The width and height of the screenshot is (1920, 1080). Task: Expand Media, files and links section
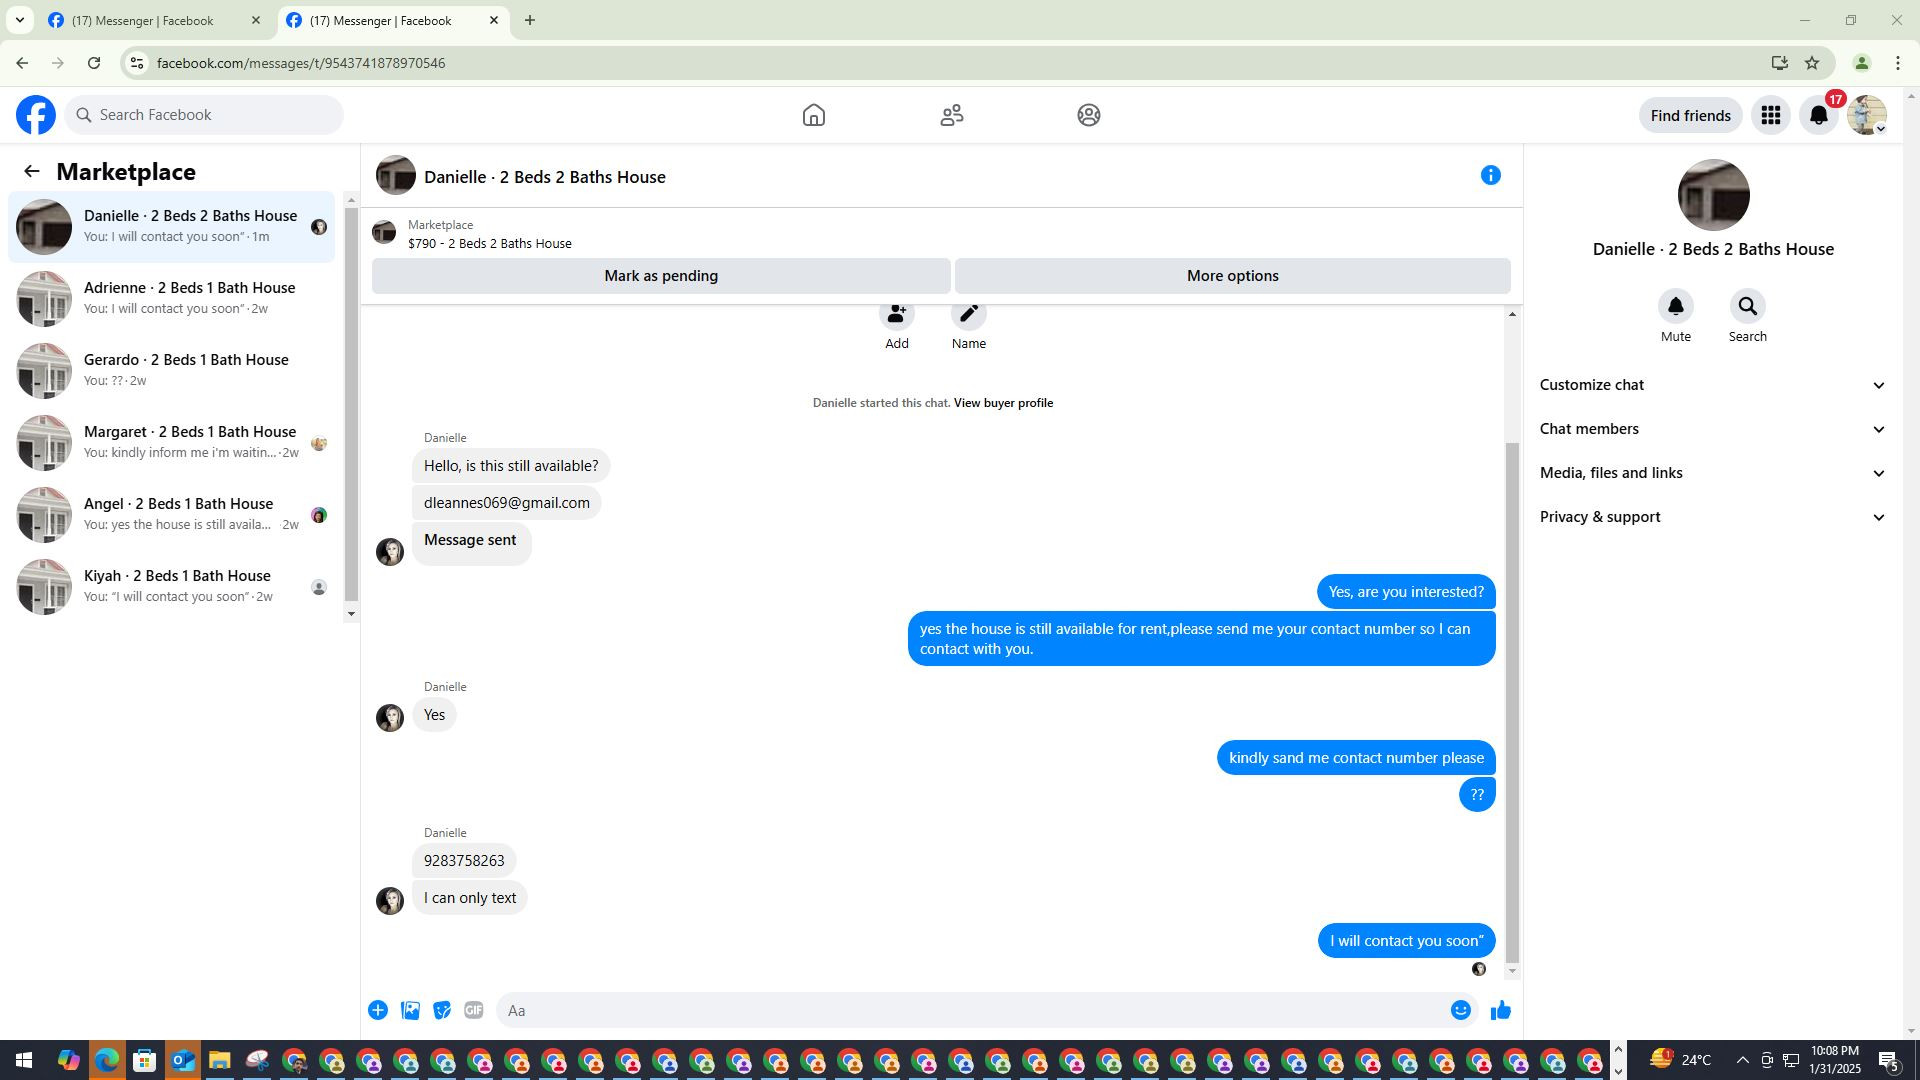click(x=1713, y=474)
